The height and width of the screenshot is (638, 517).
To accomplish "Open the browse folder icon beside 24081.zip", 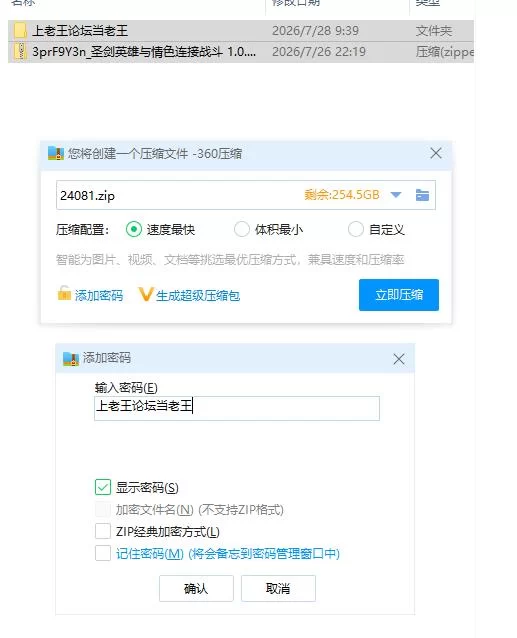I will (422, 195).
